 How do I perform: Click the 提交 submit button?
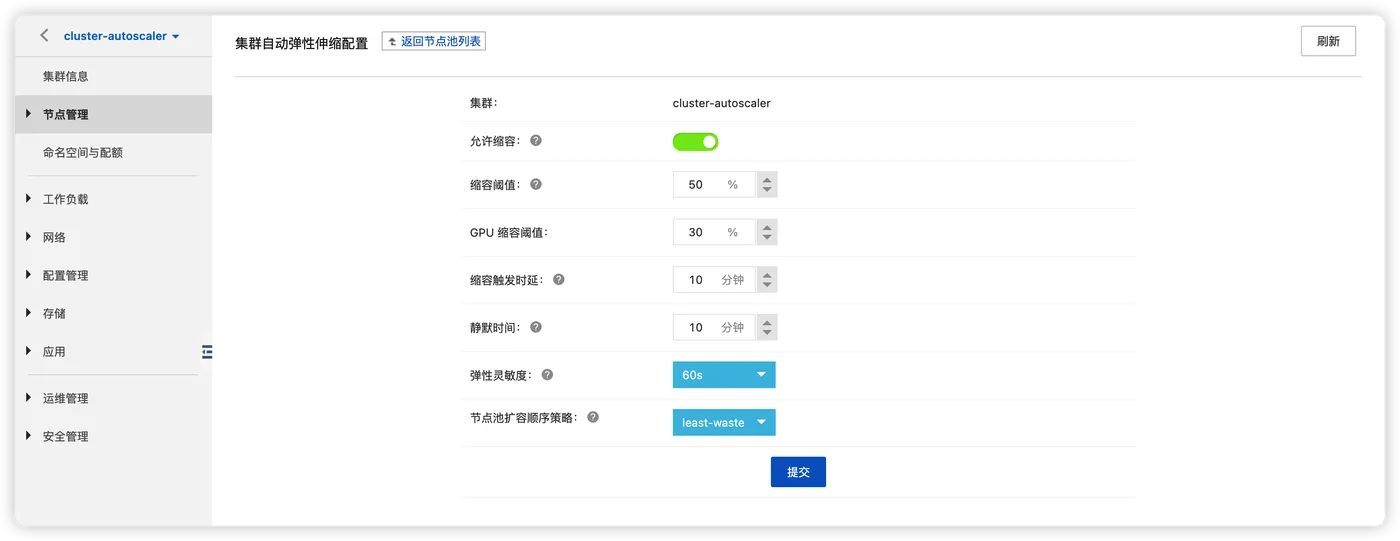(x=798, y=472)
